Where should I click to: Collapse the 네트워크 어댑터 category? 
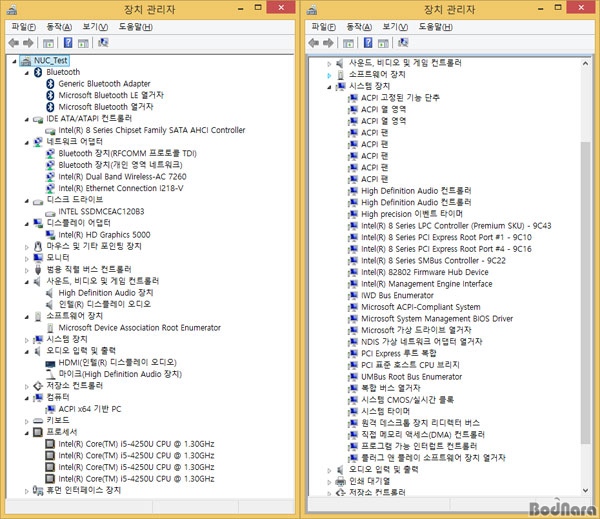click(x=26, y=143)
